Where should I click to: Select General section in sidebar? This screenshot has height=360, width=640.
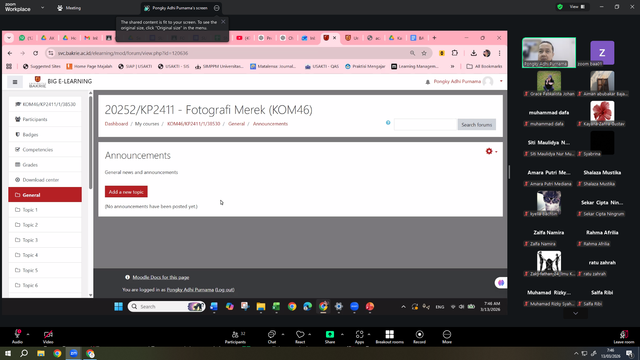45,195
